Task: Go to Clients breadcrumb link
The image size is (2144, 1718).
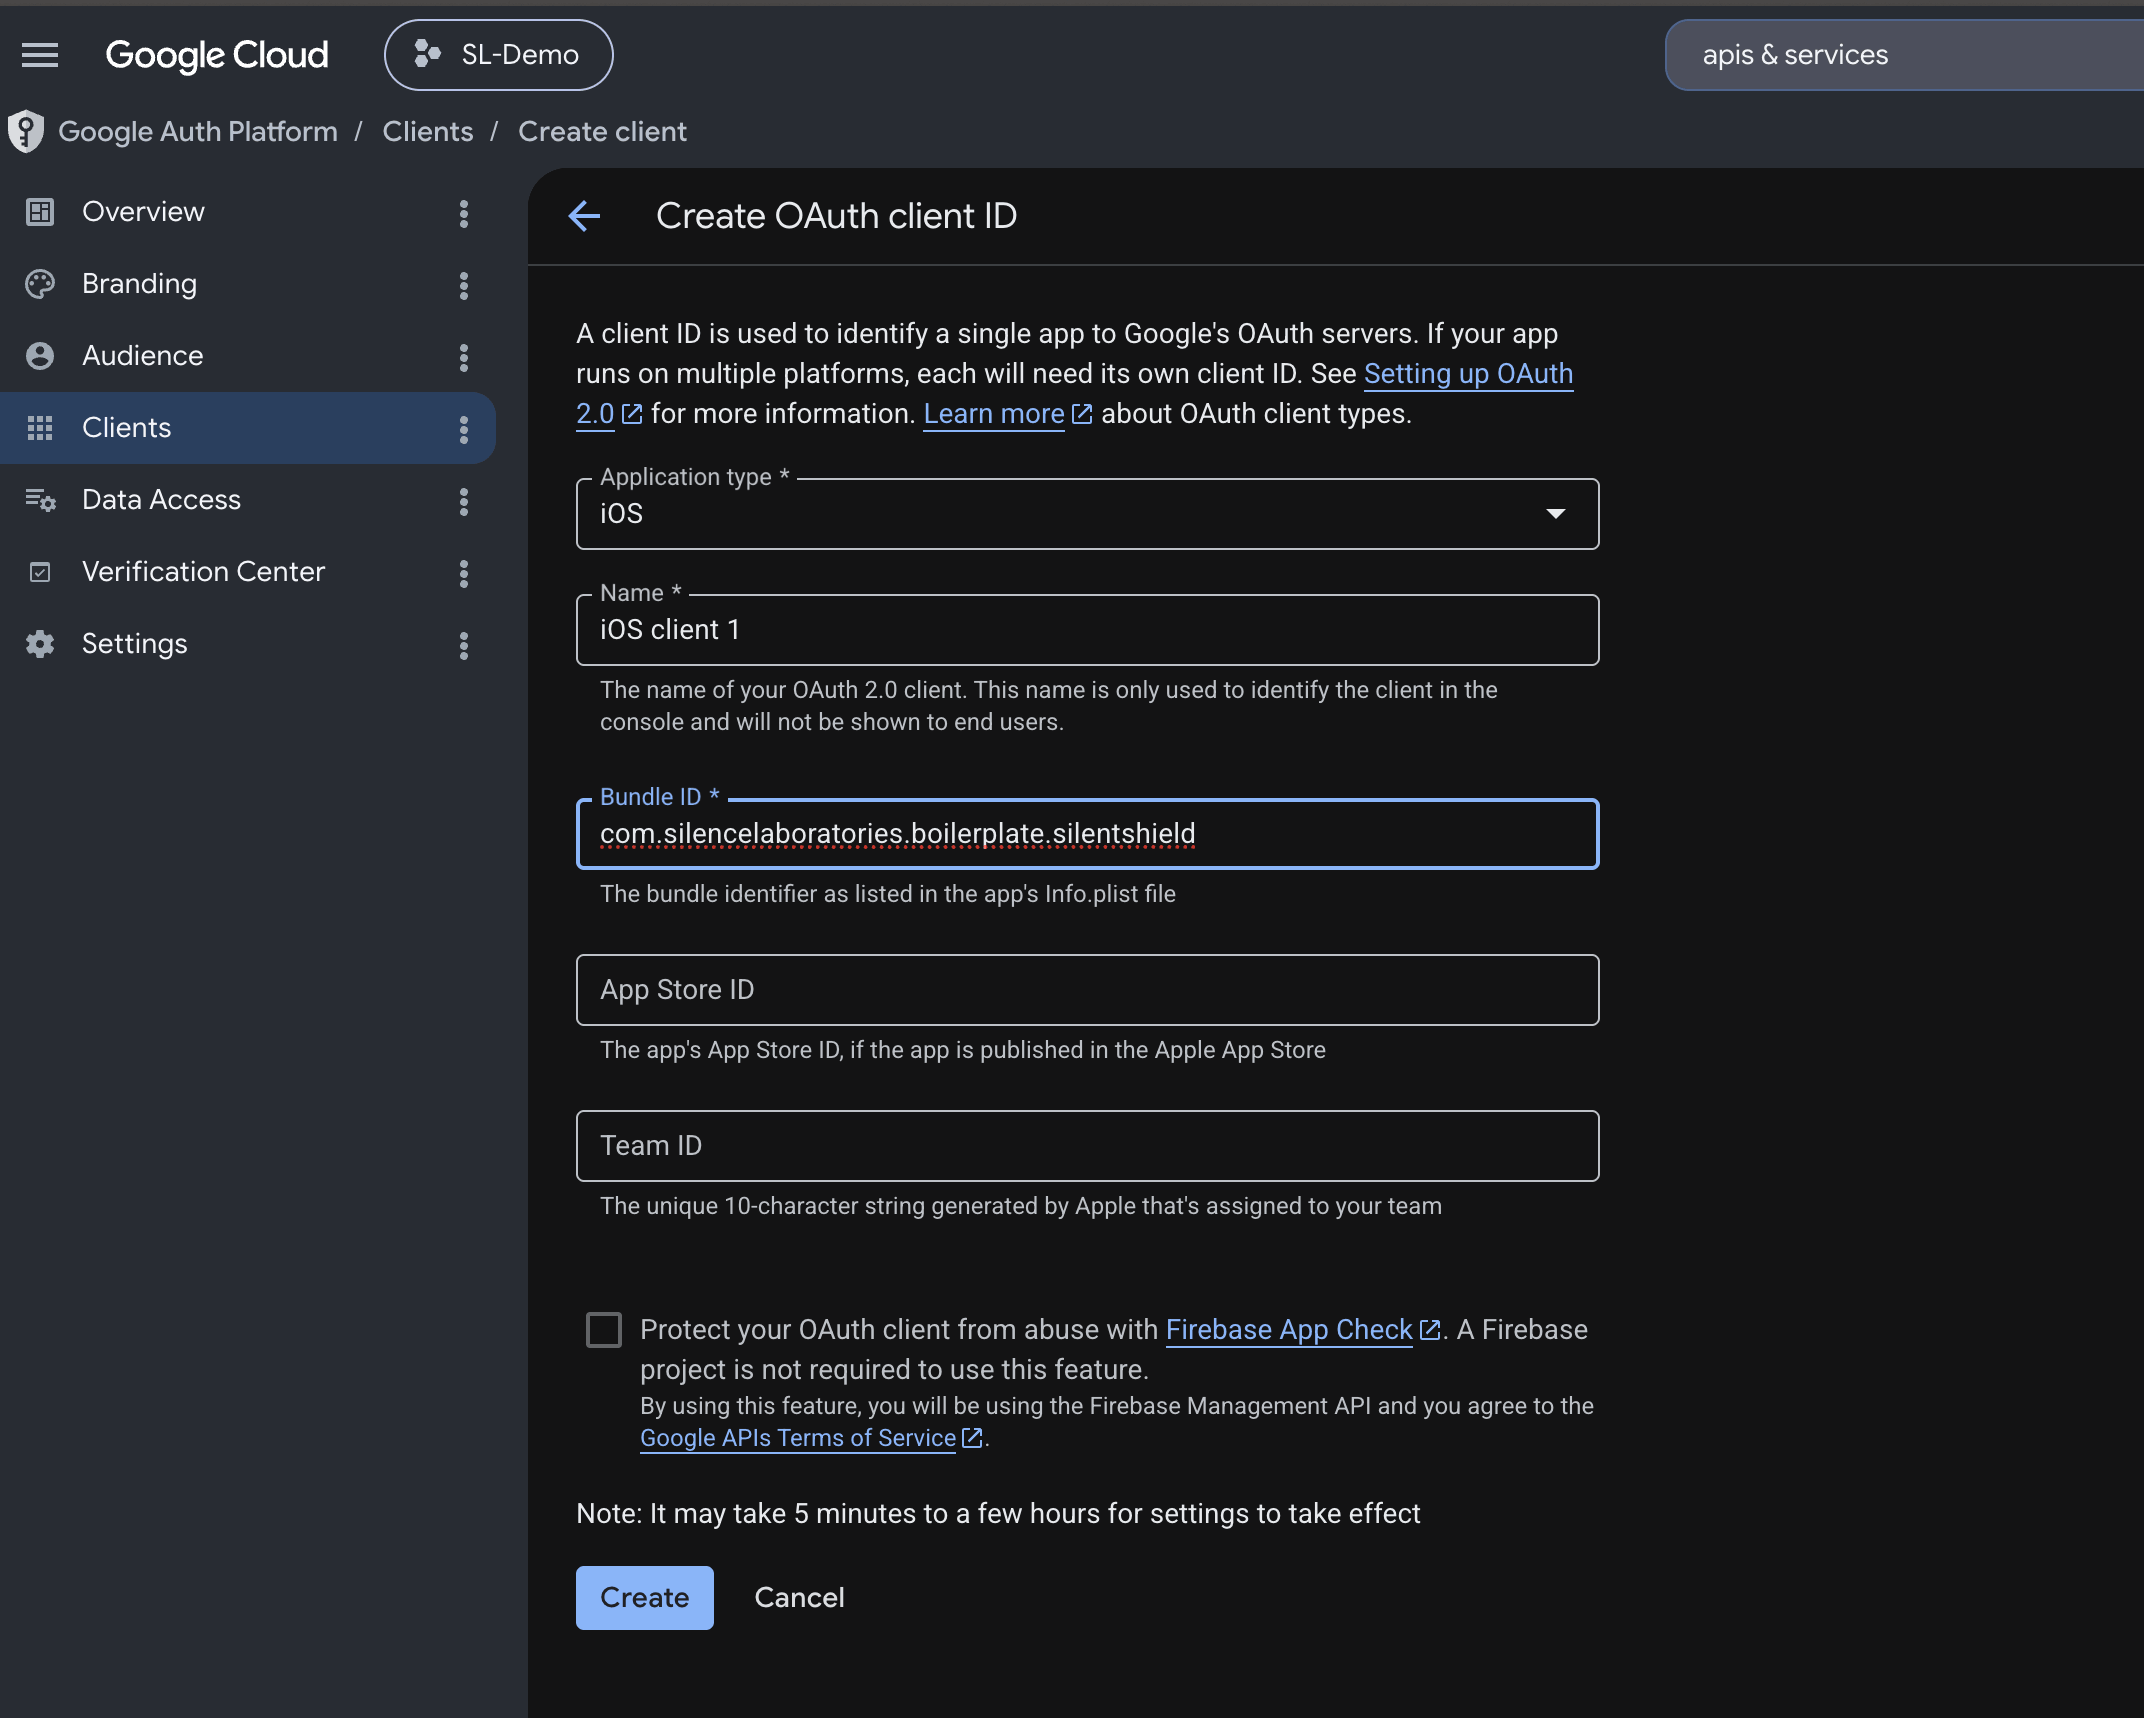Action: (428, 131)
